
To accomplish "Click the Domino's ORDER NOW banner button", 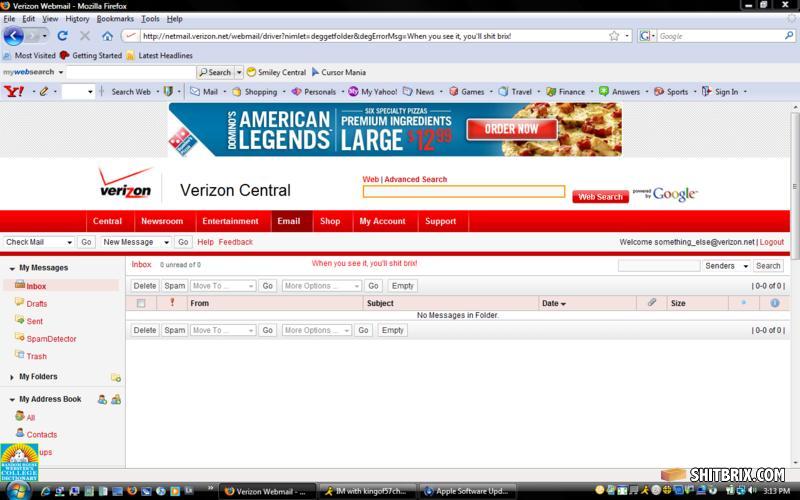I will tap(512, 129).
